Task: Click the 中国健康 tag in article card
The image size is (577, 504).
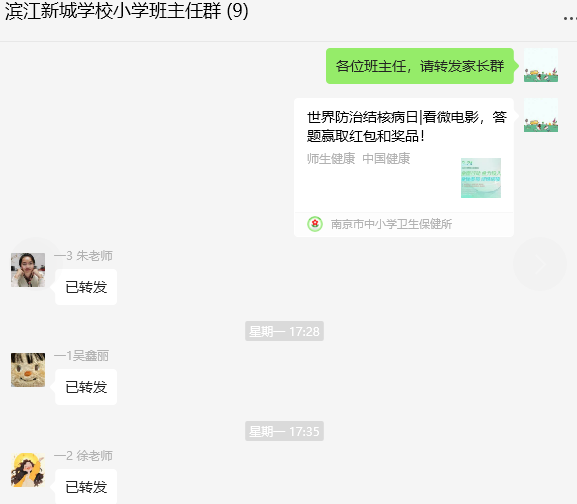Action: pyautogui.click(x=386, y=159)
